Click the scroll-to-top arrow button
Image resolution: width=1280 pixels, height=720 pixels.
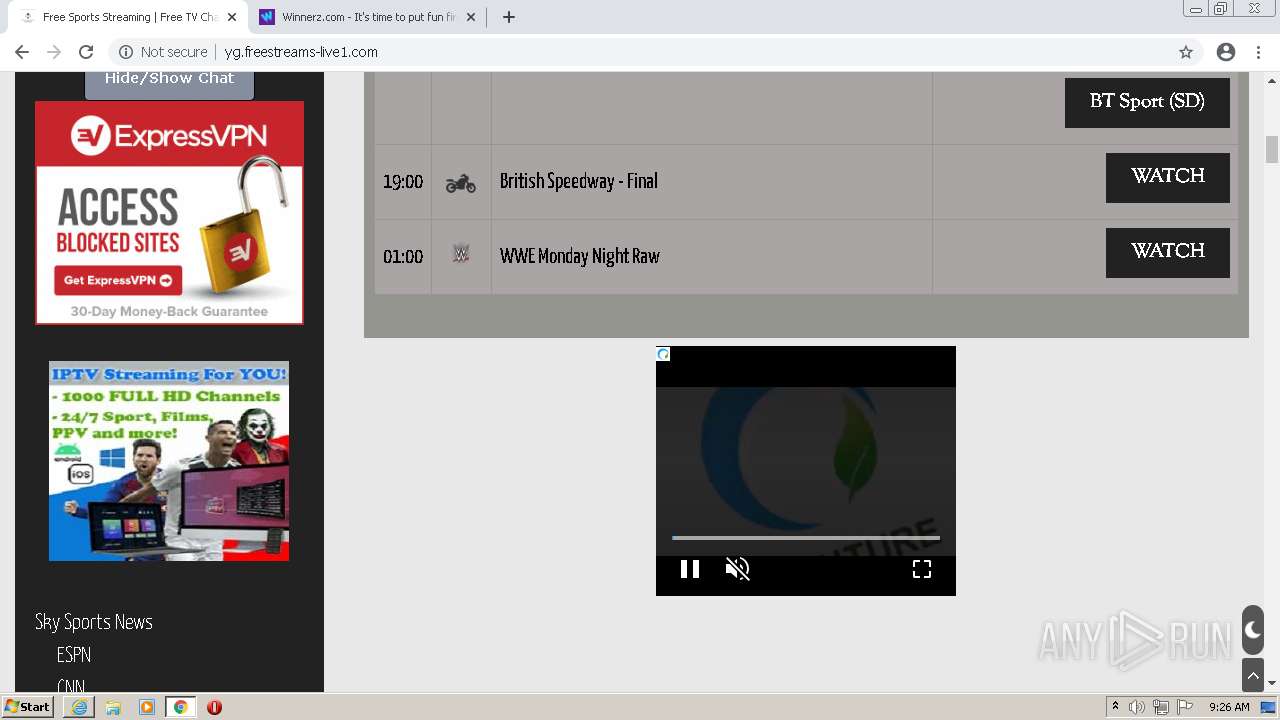point(1253,675)
